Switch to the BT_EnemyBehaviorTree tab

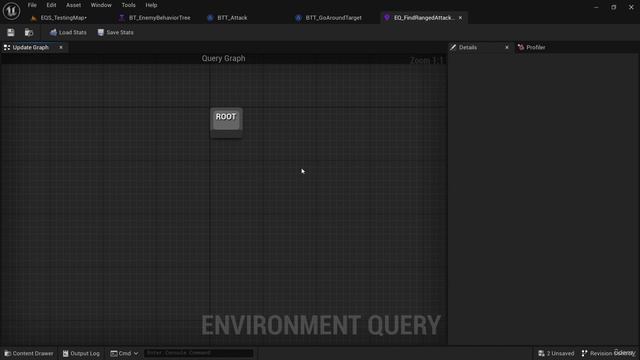pyautogui.click(x=159, y=18)
